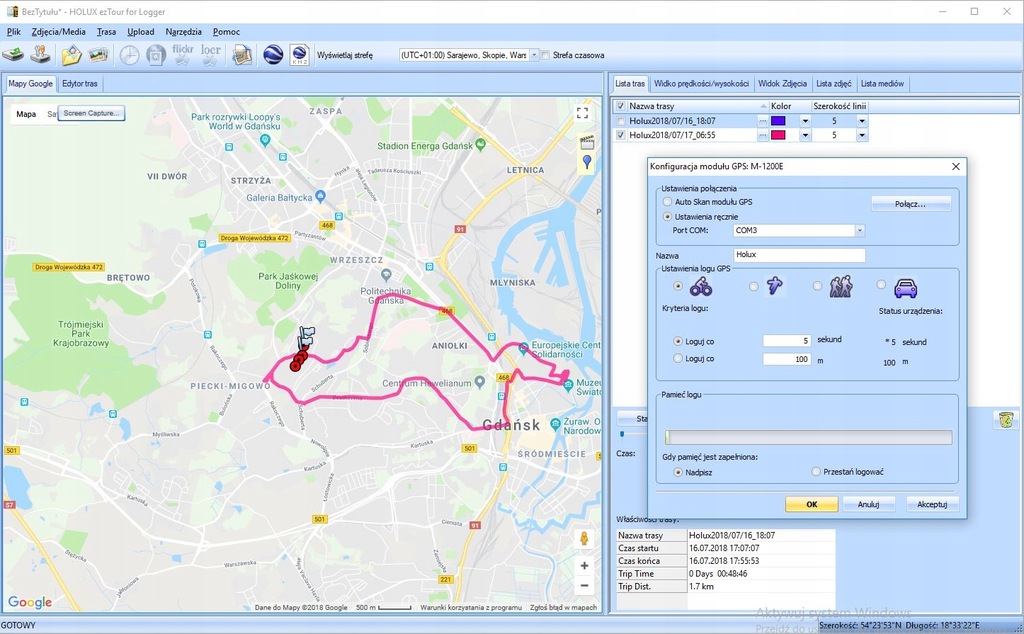This screenshot has width=1024, height=634.
Task: Click the flag marker on the map track
Action: pyautogui.click(x=306, y=336)
